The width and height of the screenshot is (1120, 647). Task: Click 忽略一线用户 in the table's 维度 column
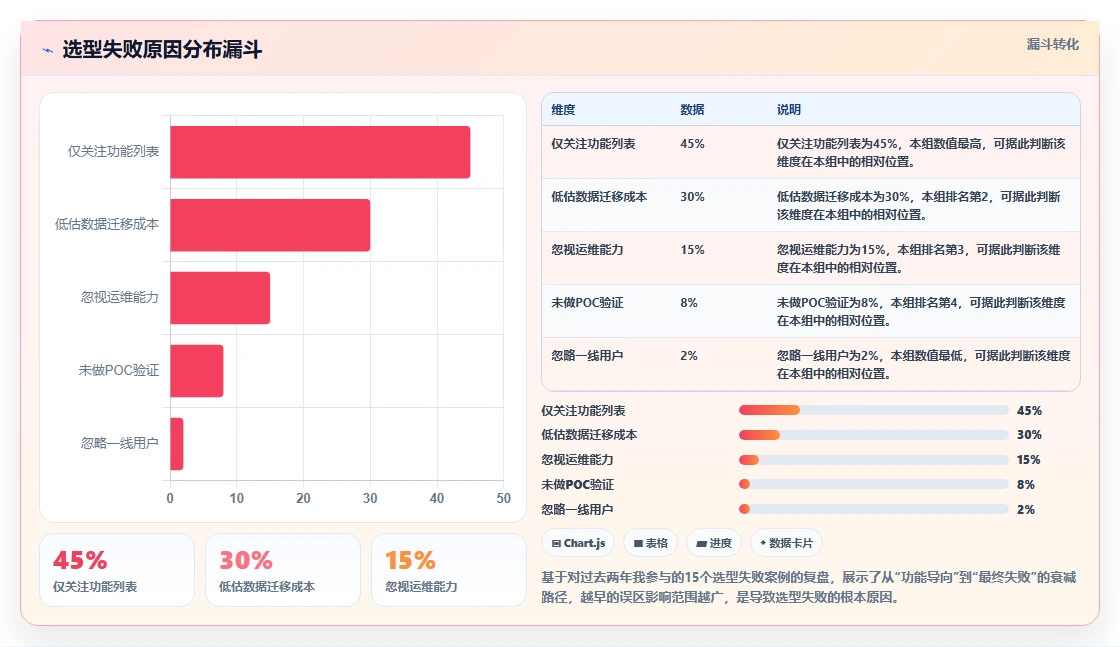click(x=587, y=355)
